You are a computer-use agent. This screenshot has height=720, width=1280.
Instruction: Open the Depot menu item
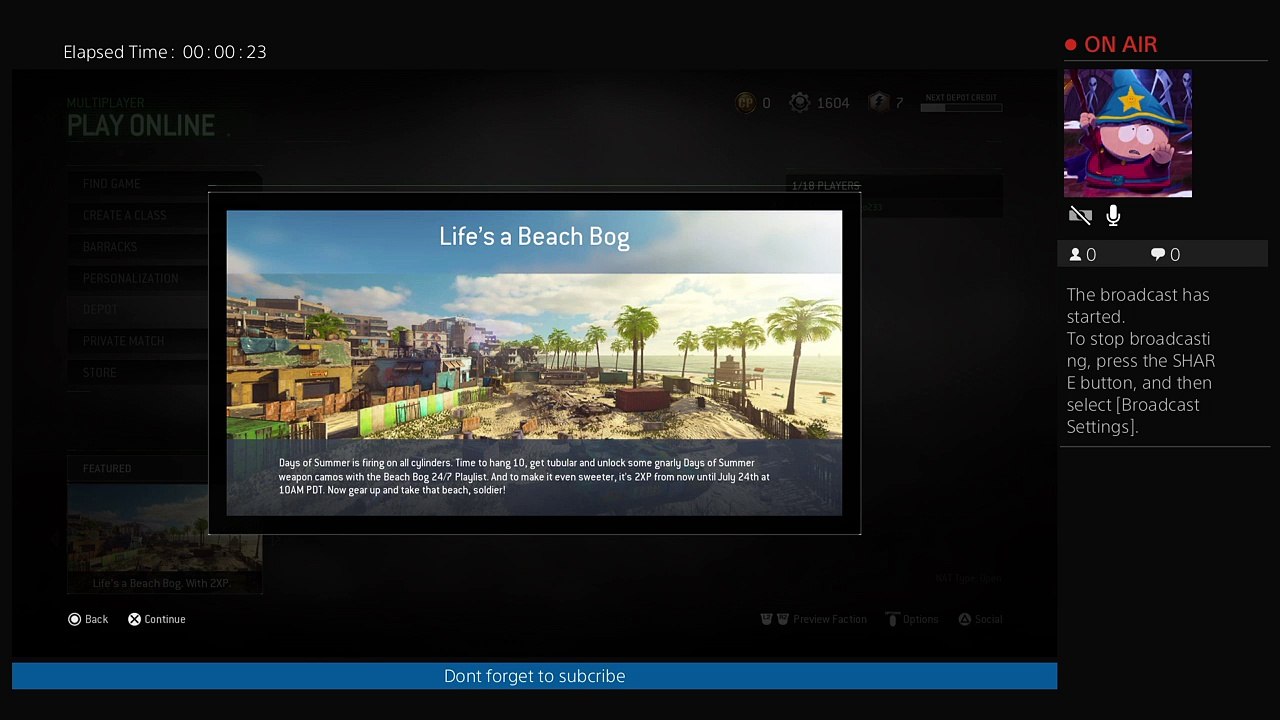100,310
